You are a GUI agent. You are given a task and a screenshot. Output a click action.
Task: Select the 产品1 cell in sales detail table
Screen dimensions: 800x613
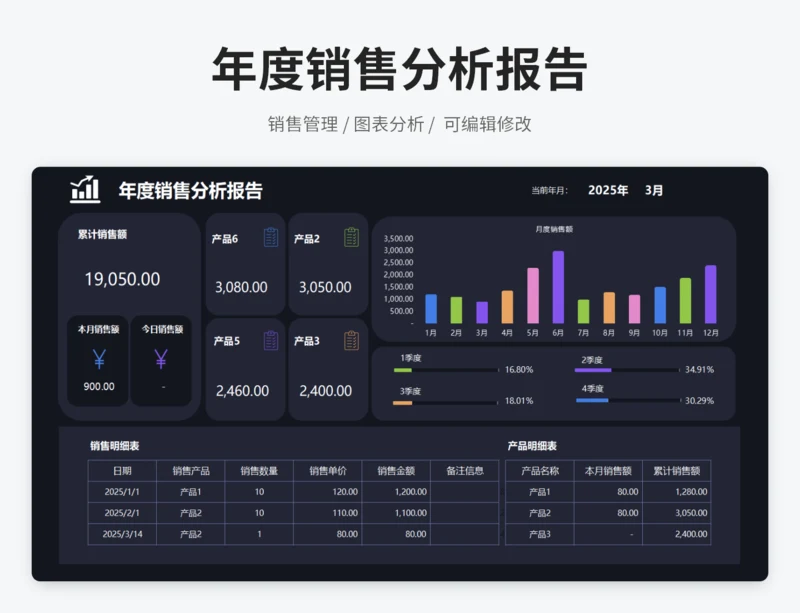[x=191, y=492]
